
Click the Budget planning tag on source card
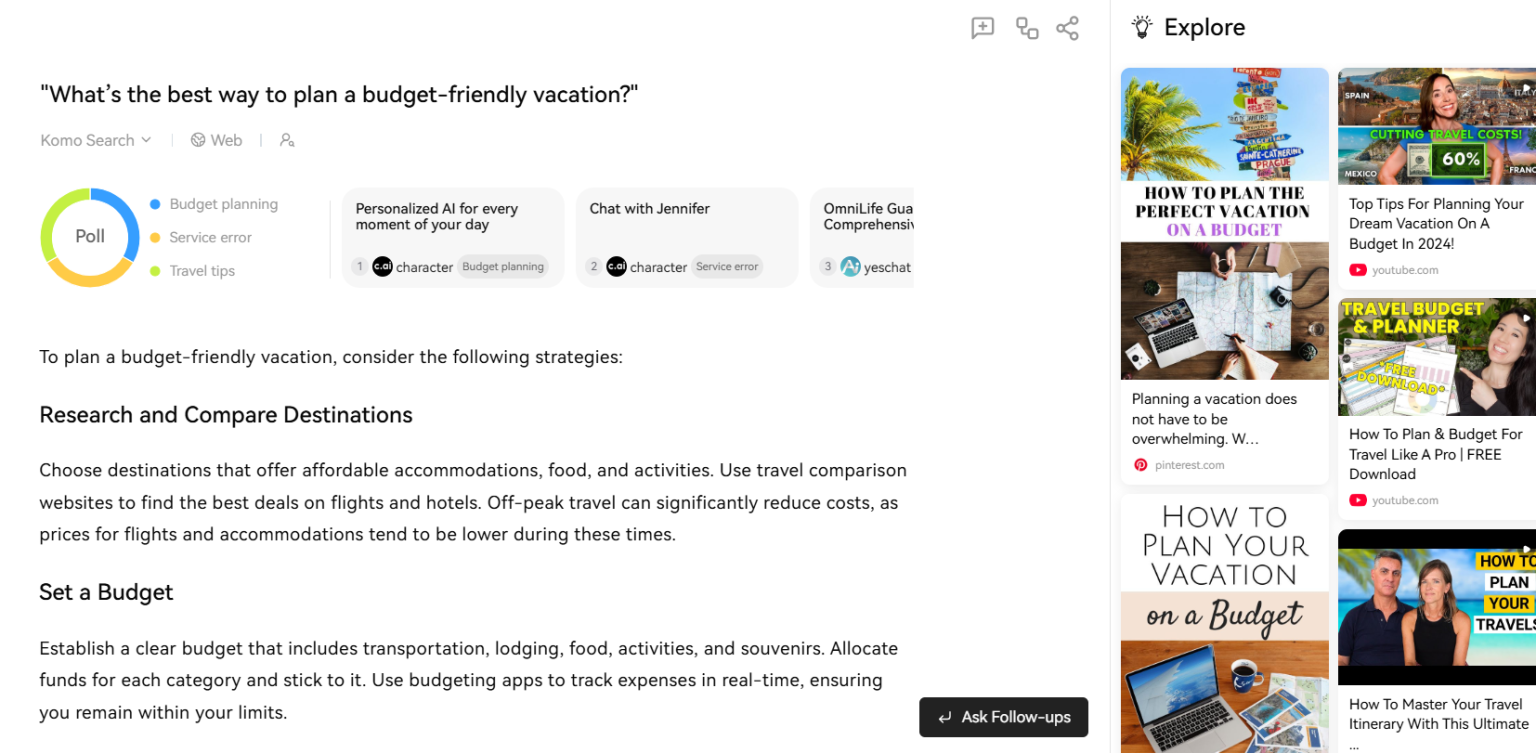pyautogui.click(x=503, y=267)
